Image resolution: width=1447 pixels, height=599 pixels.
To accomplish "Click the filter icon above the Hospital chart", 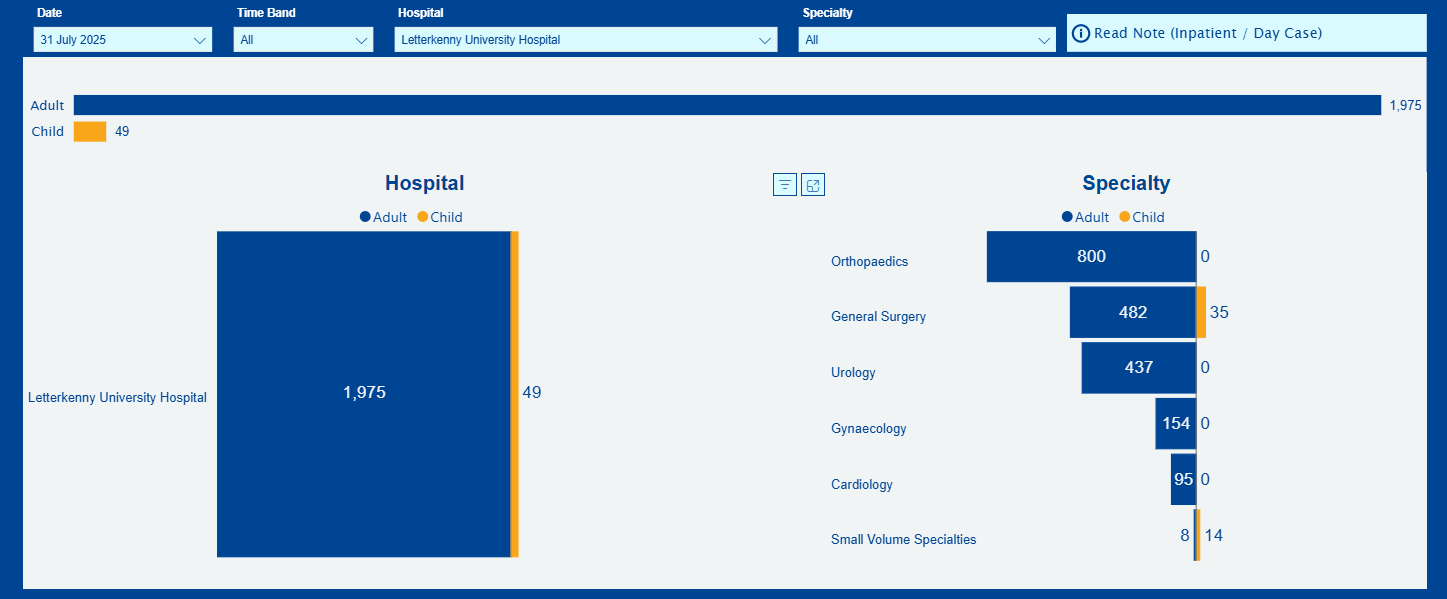I will click(785, 185).
